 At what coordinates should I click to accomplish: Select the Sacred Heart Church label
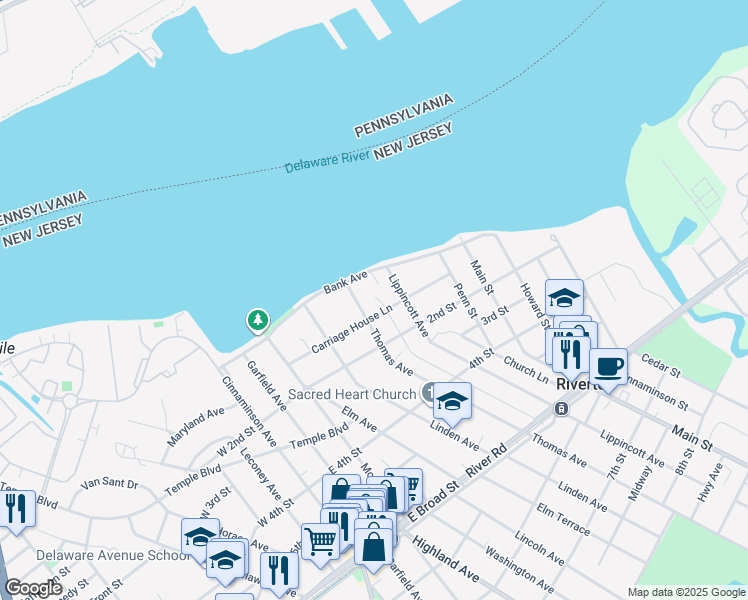(352, 394)
